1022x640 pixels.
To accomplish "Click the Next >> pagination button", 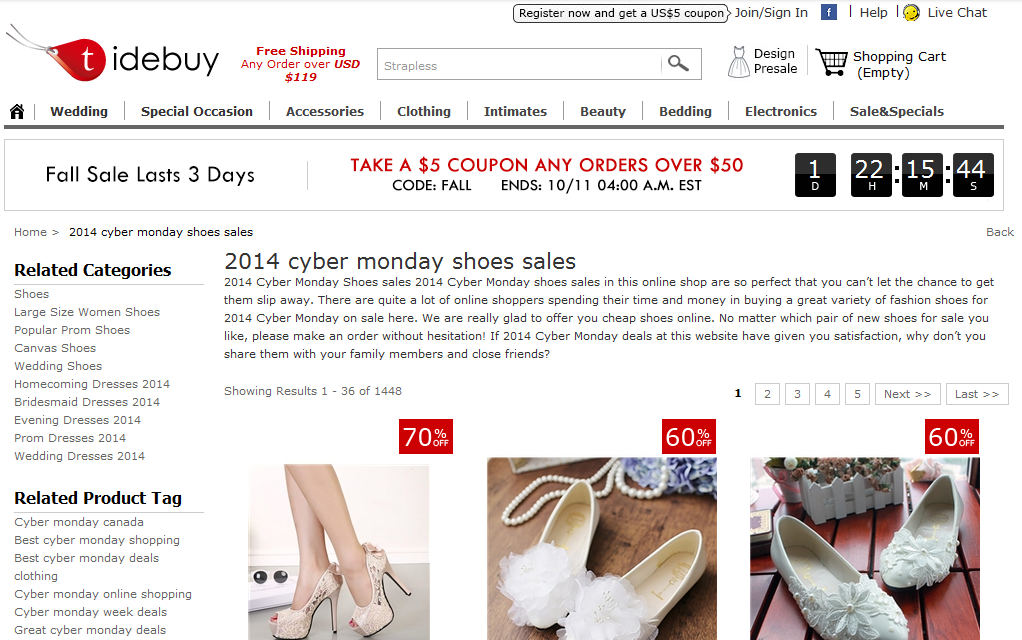I will click(907, 394).
